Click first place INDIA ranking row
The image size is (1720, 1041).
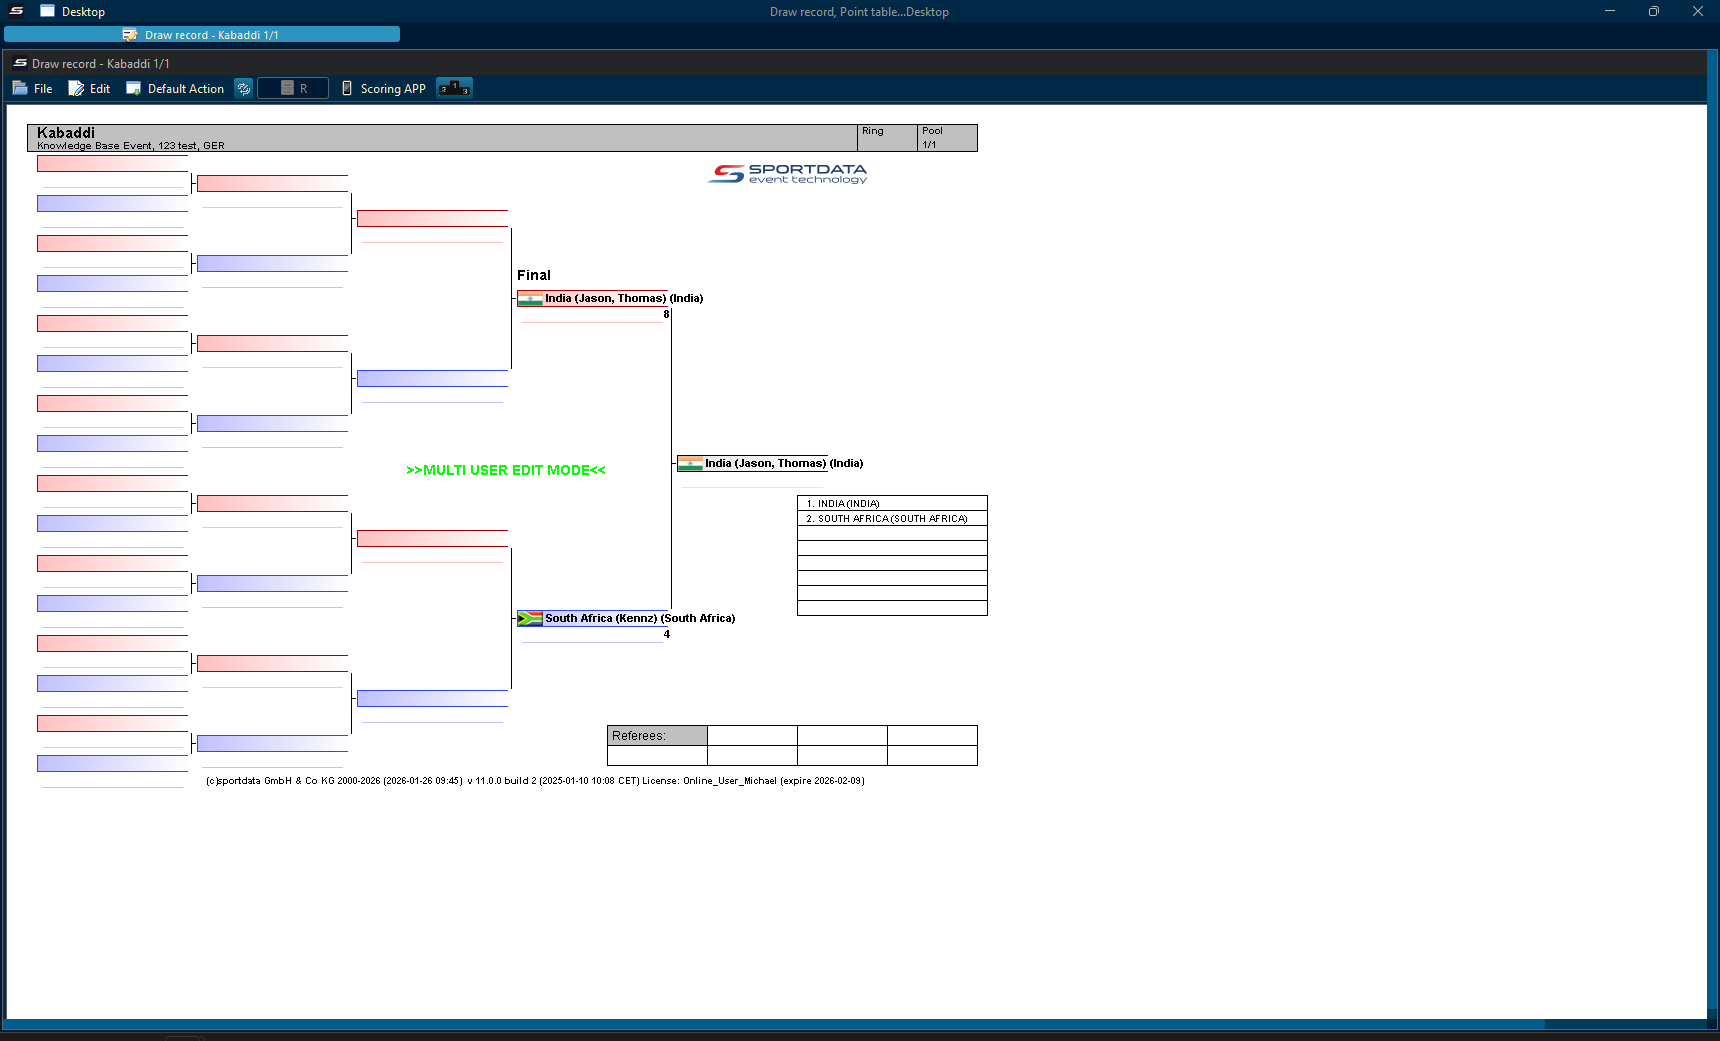pyautogui.click(x=891, y=504)
